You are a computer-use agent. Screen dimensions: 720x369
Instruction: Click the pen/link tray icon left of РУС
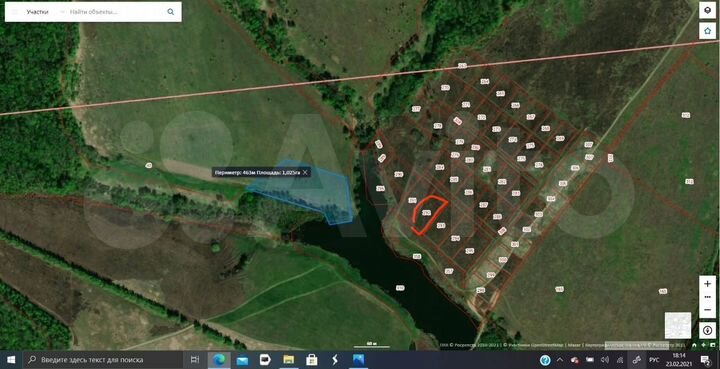[x=637, y=360]
